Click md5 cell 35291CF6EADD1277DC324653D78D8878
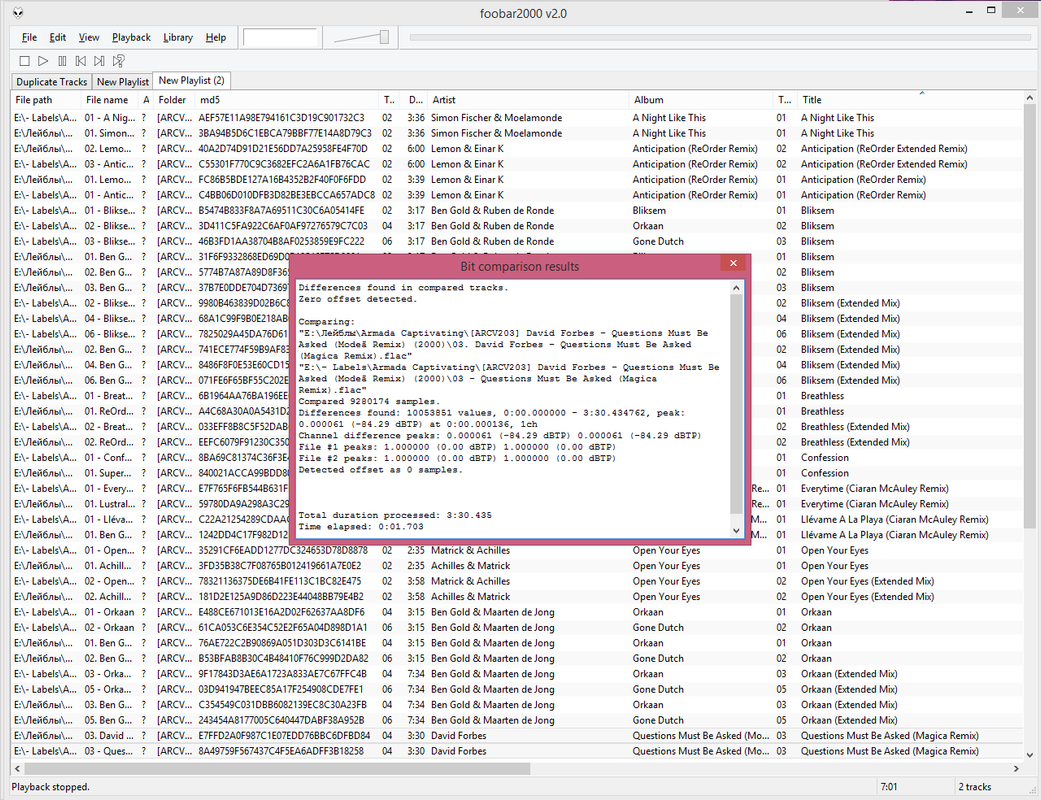 pos(283,550)
